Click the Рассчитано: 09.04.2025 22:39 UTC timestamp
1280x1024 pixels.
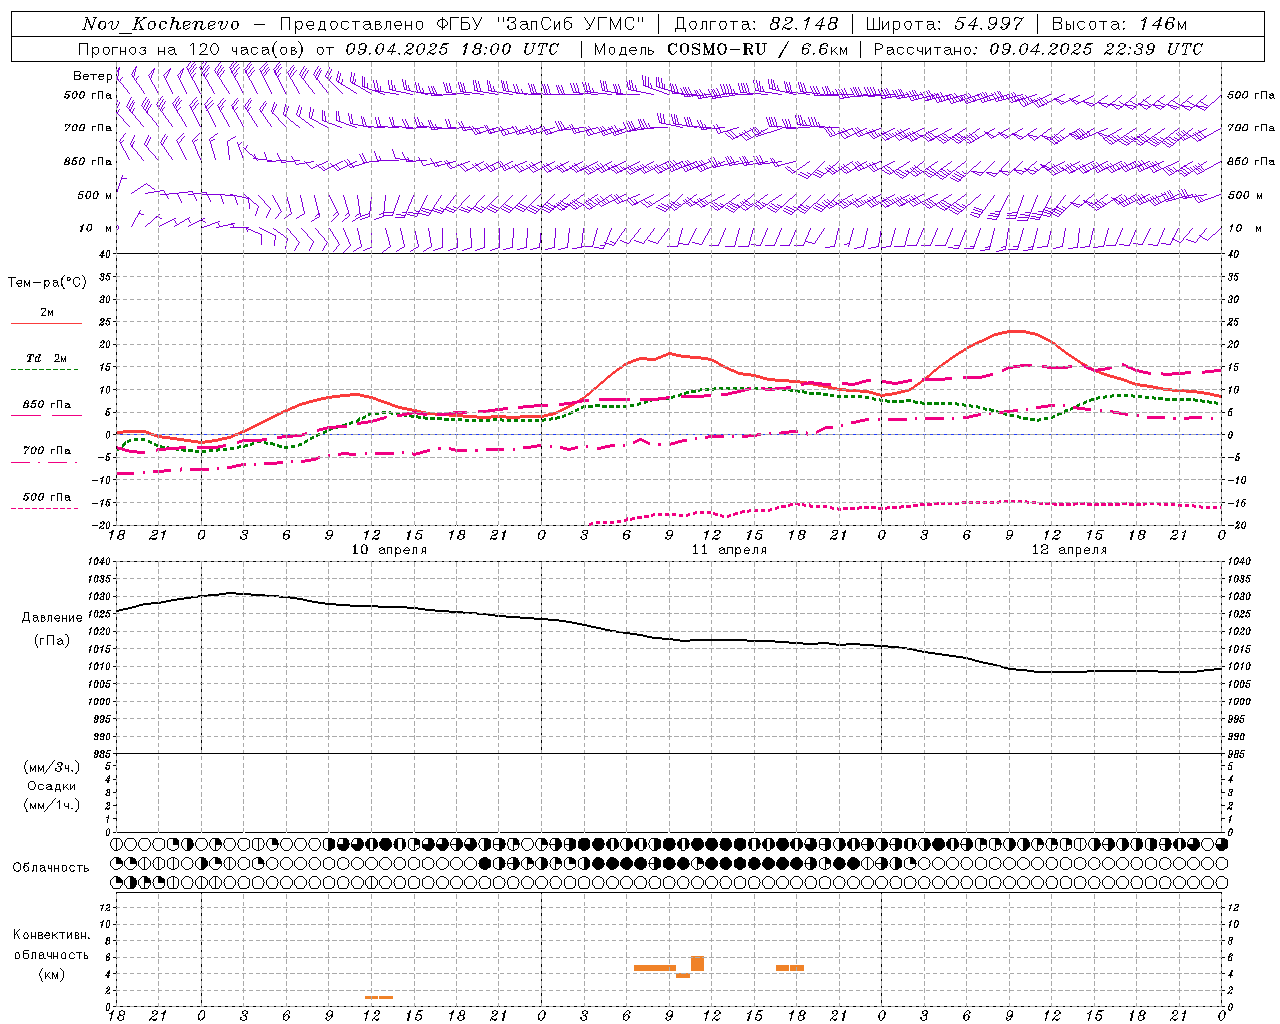click(x=1038, y=48)
